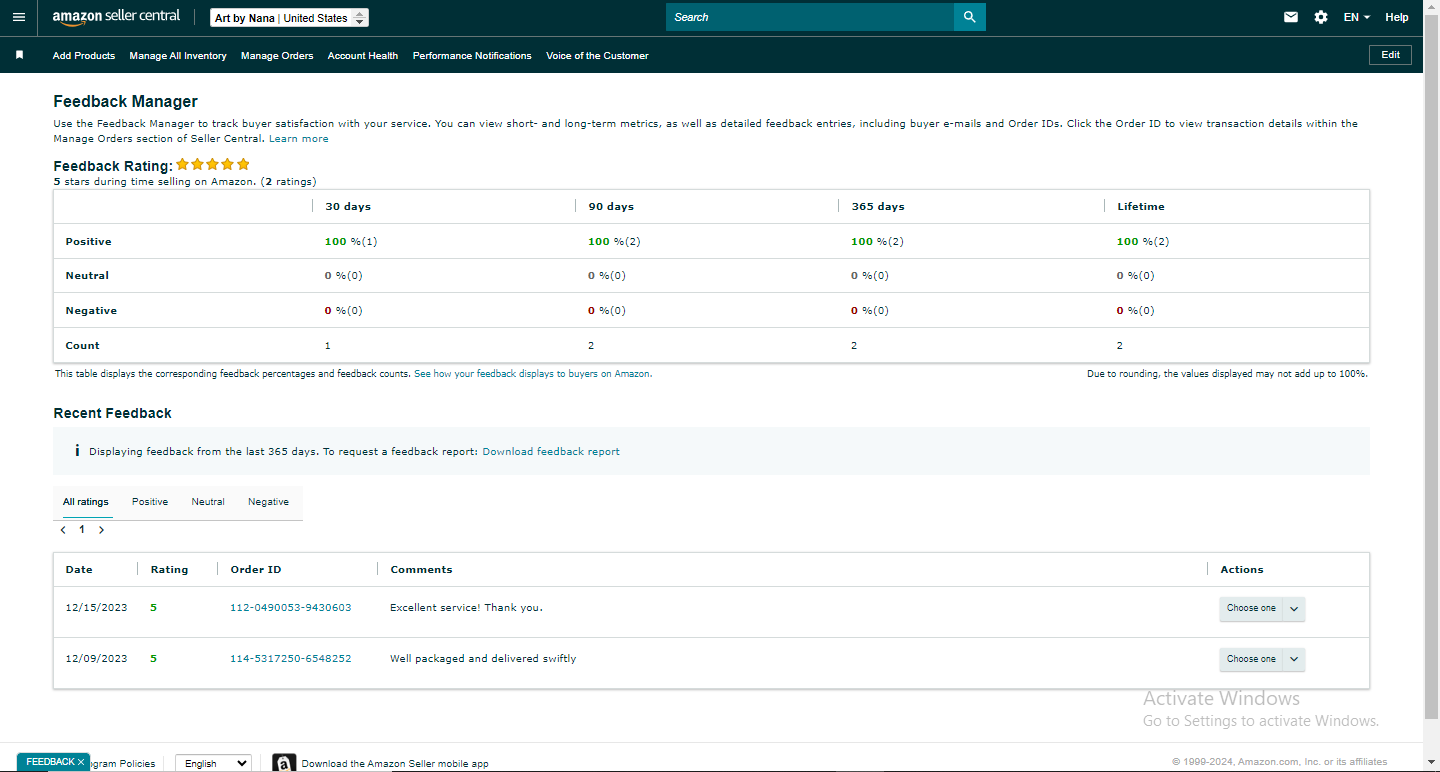
Task: Open order 112-0490053-9430603
Action: pyautogui.click(x=291, y=608)
